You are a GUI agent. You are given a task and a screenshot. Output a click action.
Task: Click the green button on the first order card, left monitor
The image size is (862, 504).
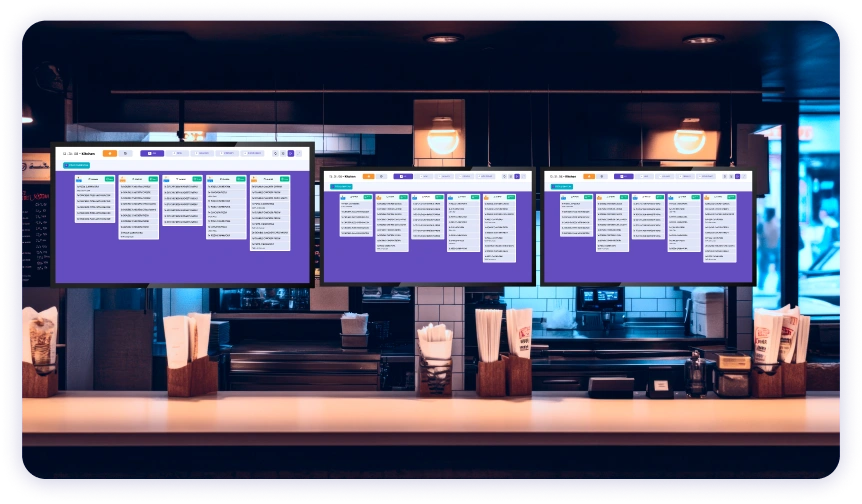coord(109,179)
